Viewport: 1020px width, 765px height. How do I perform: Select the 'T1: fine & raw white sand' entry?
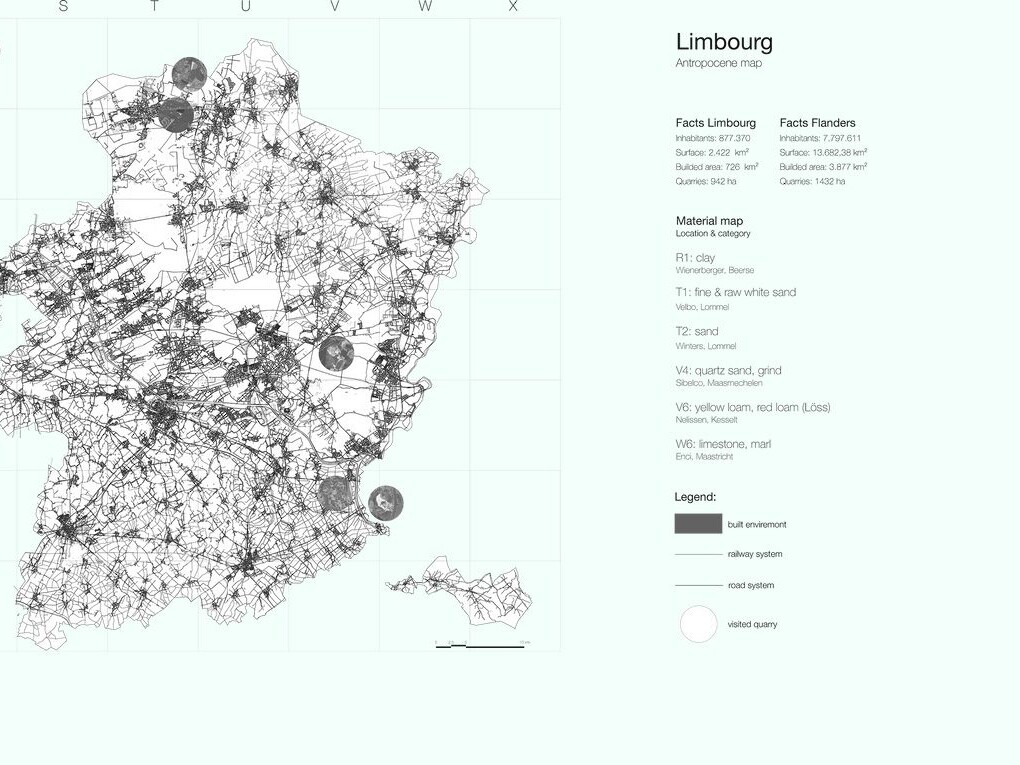pyautogui.click(x=736, y=293)
